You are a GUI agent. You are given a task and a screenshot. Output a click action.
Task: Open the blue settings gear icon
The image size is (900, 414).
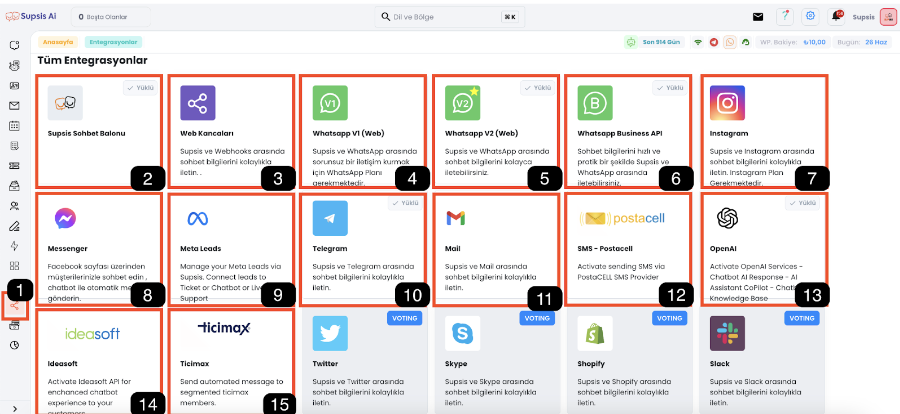coord(810,17)
